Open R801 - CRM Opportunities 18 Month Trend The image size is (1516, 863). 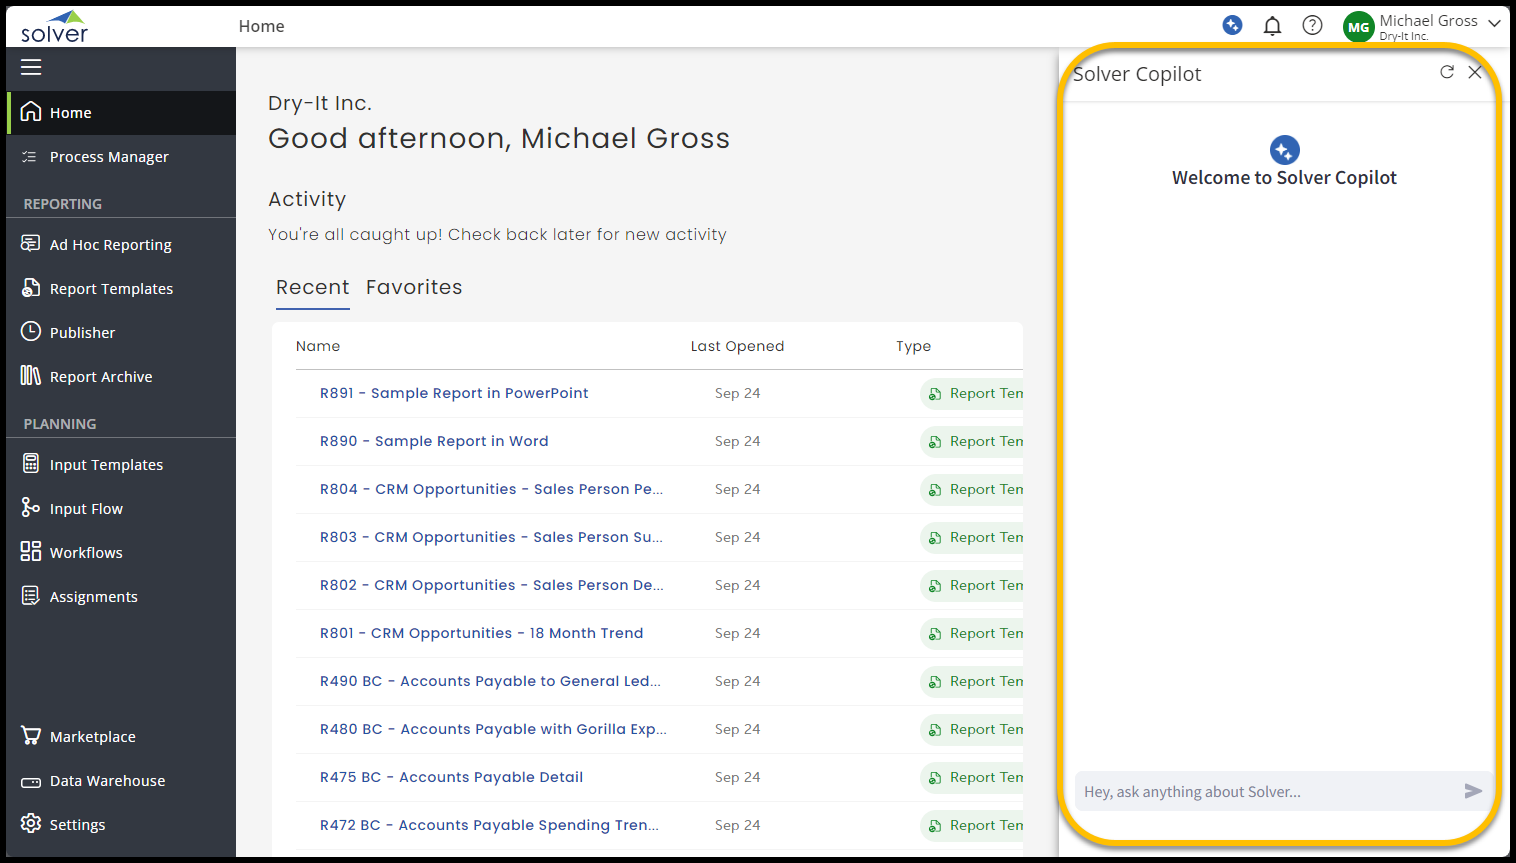tap(481, 633)
